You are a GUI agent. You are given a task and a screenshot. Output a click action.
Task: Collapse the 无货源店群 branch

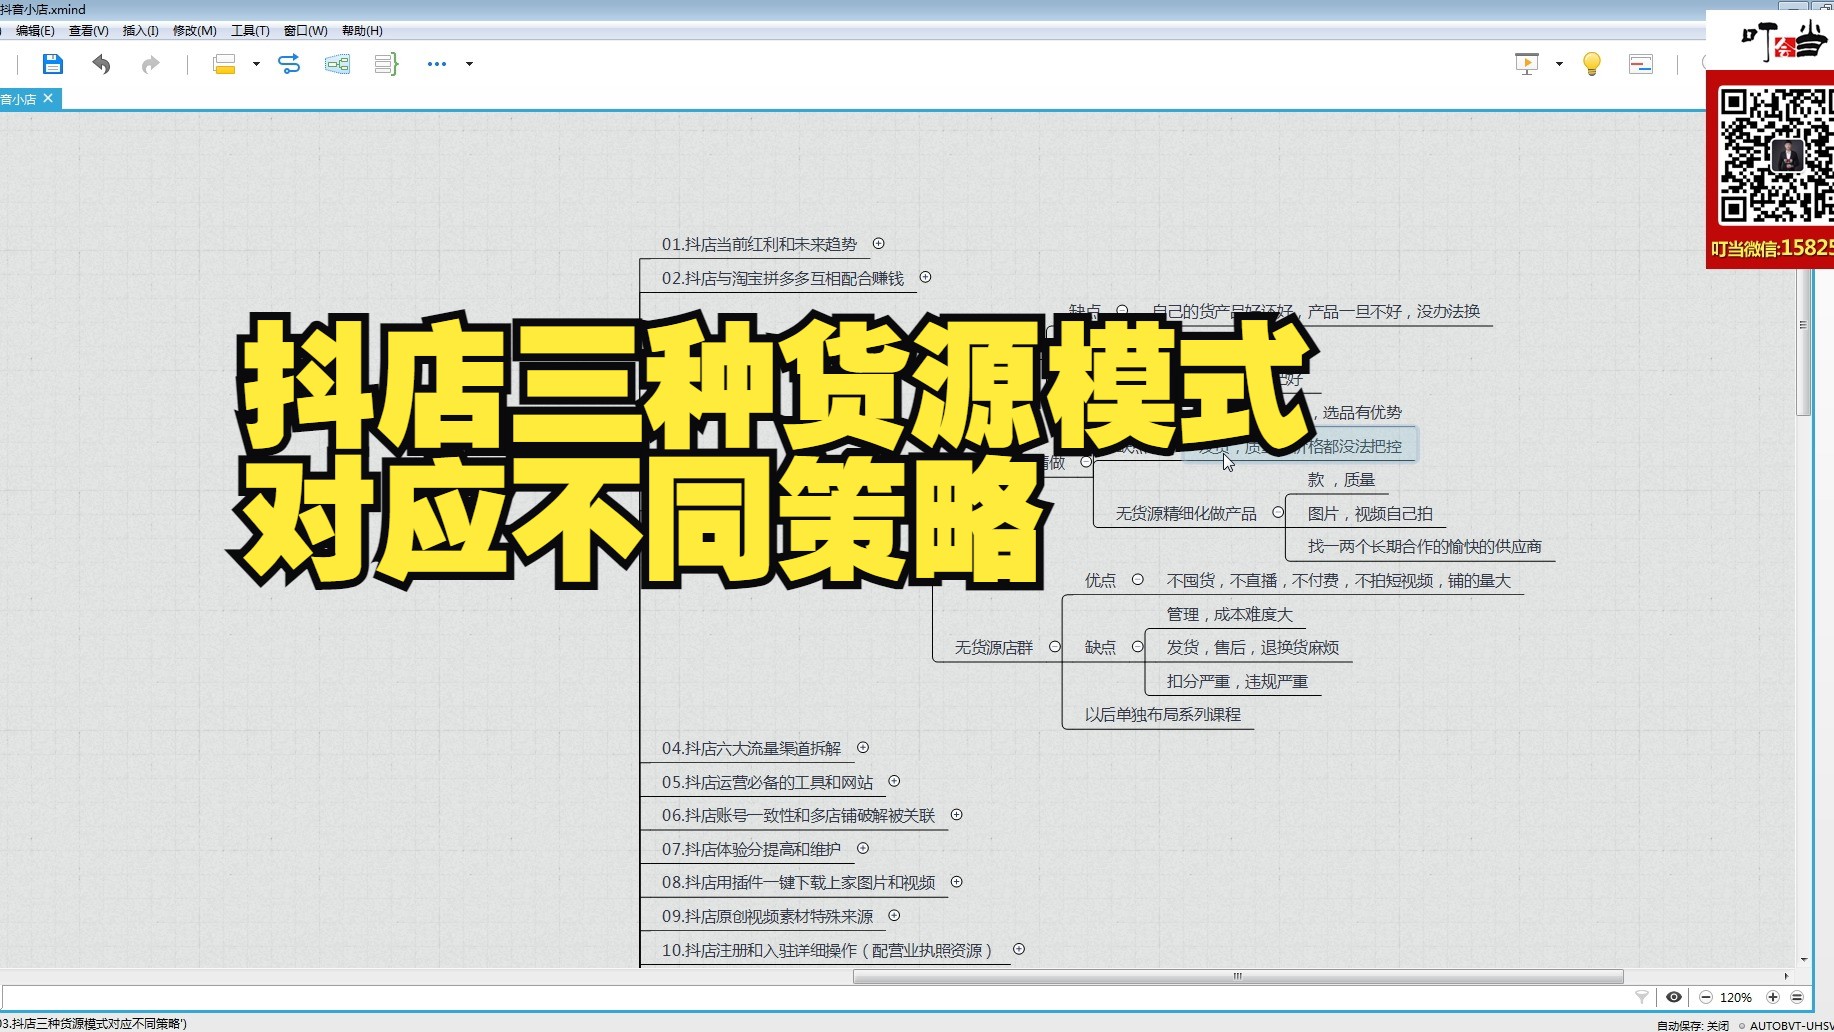1054,647
